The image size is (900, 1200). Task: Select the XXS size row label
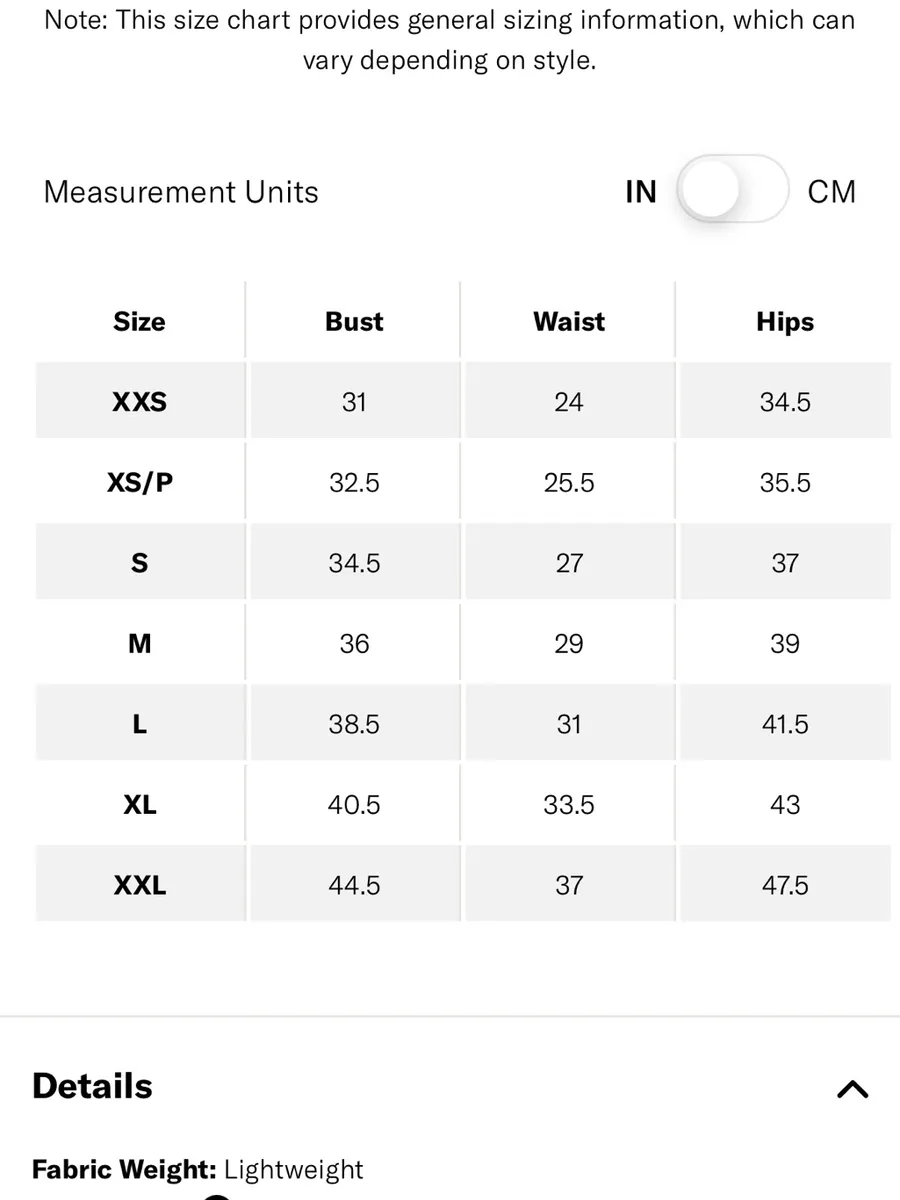[140, 402]
